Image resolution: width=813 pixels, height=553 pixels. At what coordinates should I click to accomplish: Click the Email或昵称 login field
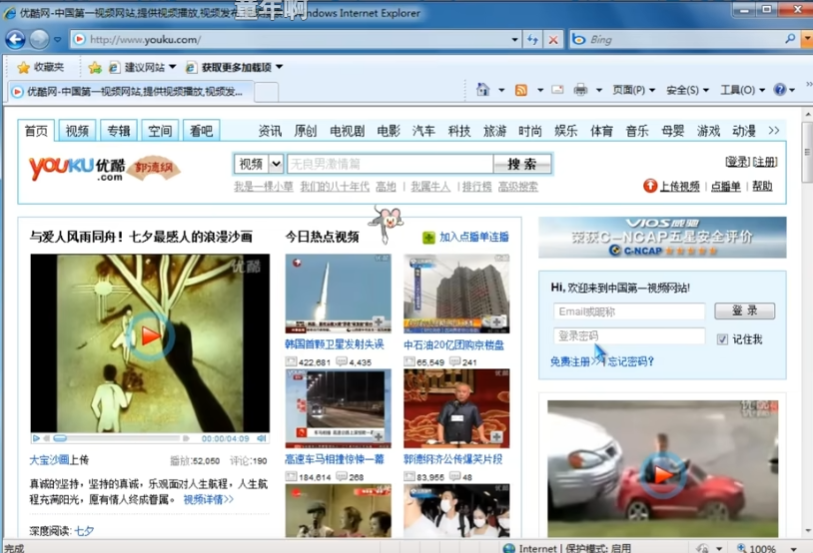tap(629, 311)
